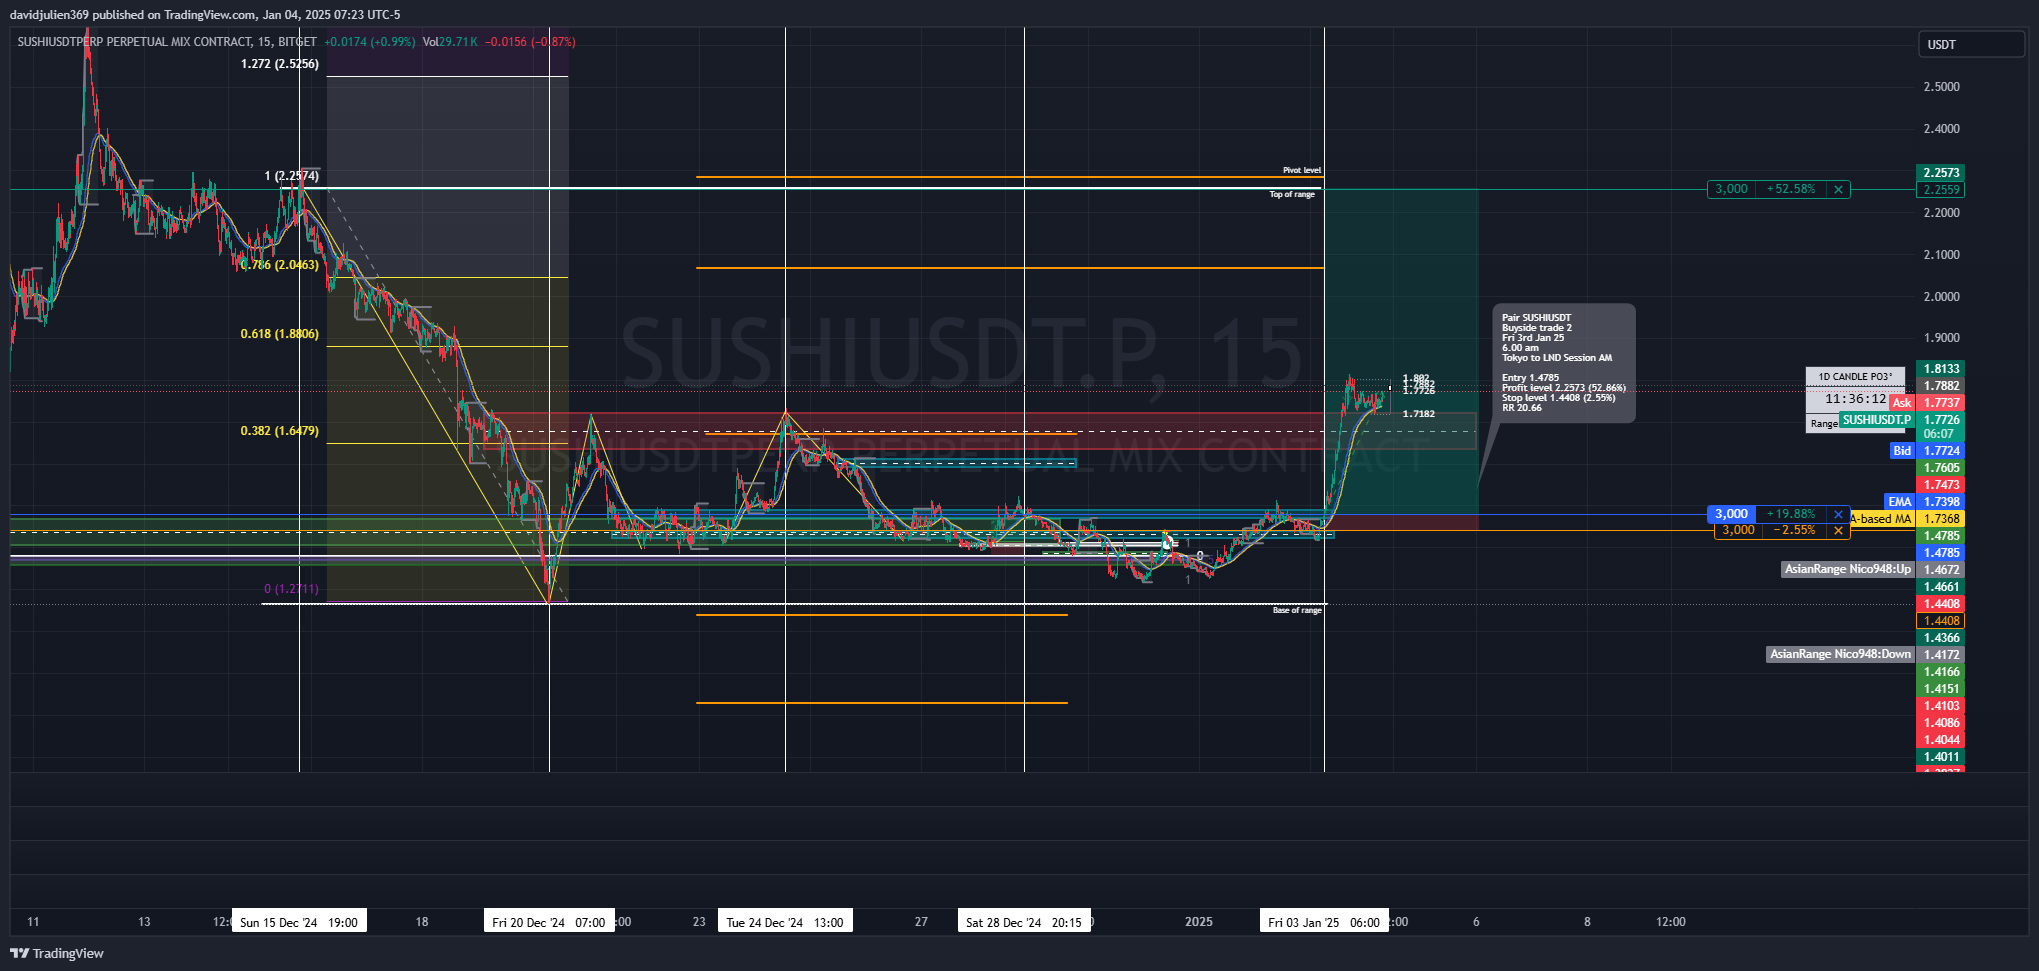Click the 1.7182 price label near candles
Screen dimensions: 2039x971
click(x=1418, y=414)
